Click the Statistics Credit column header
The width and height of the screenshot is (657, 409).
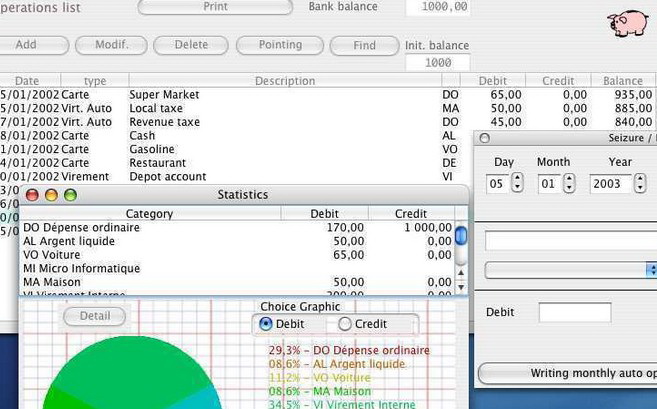pyautogui.click(x=411, y=214)
